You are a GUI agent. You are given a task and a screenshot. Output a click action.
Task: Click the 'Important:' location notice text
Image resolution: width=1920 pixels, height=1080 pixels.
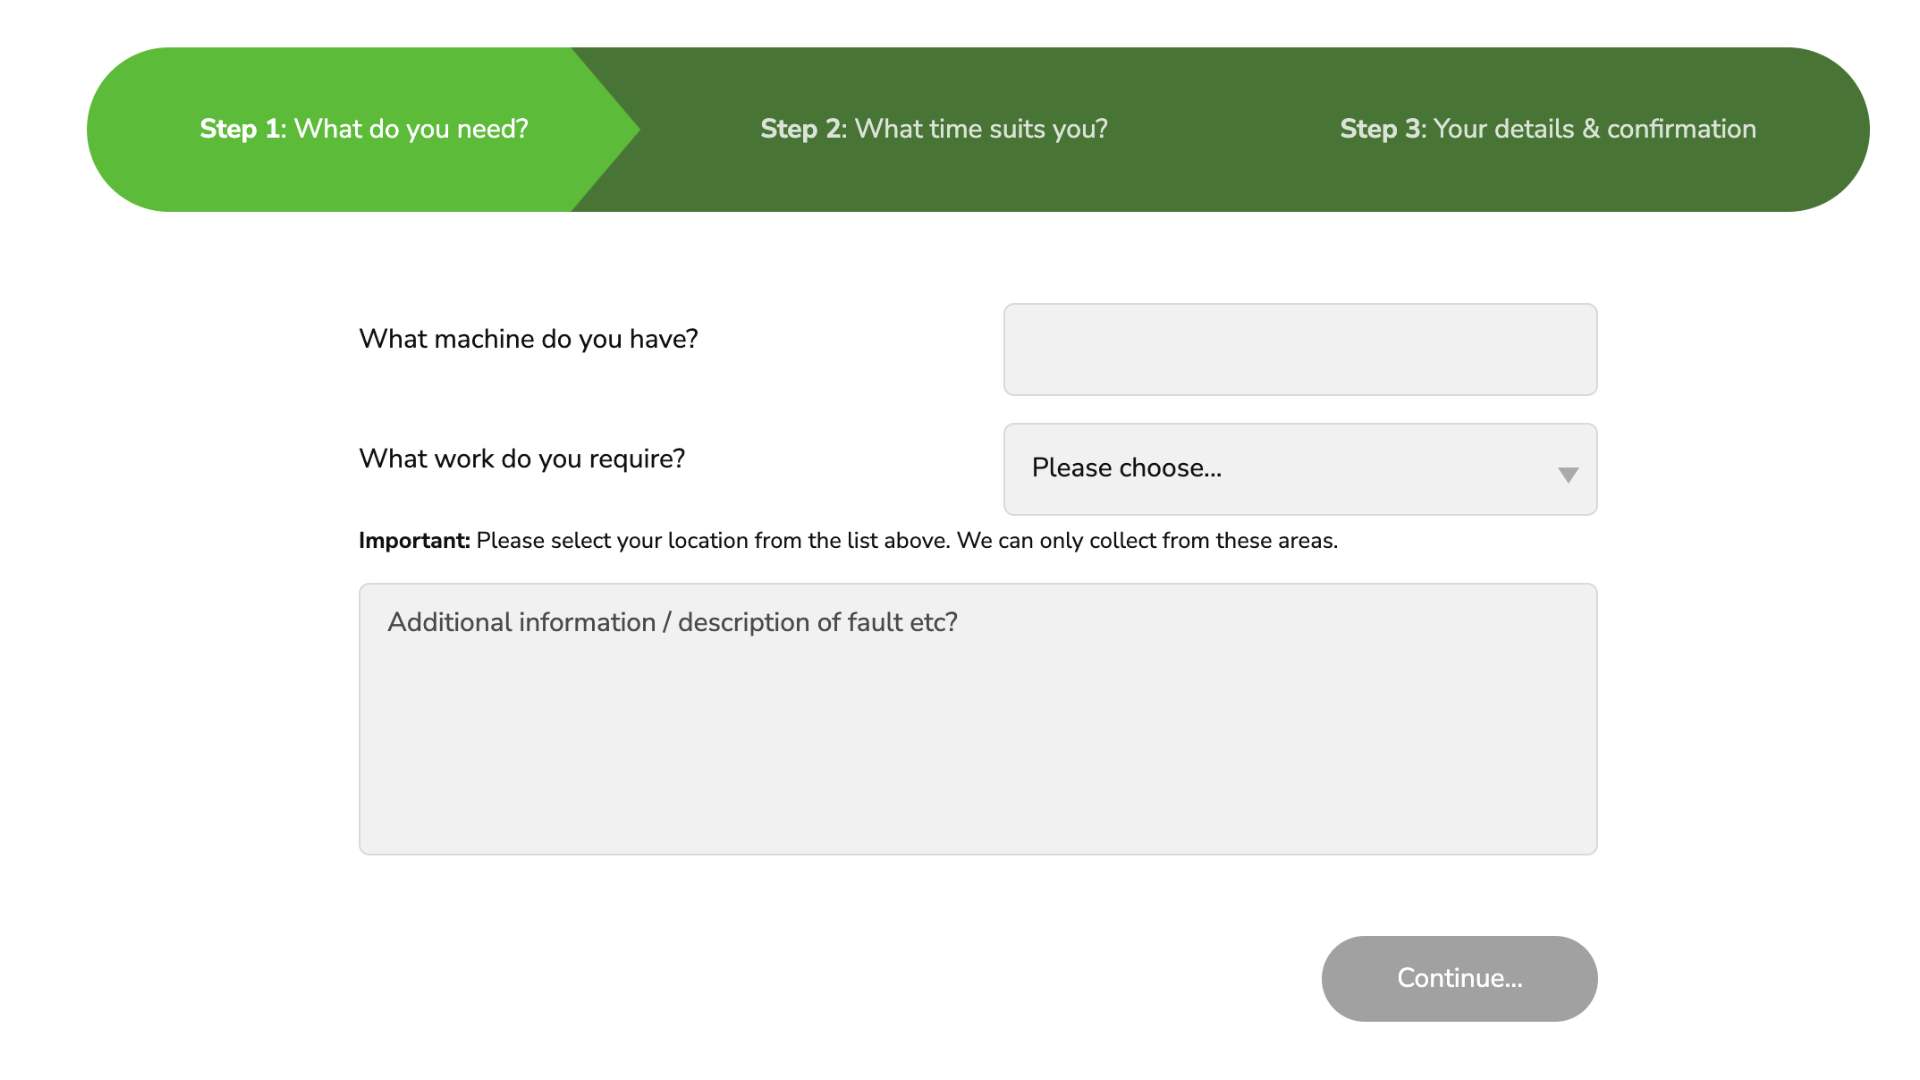click(848, 540)
